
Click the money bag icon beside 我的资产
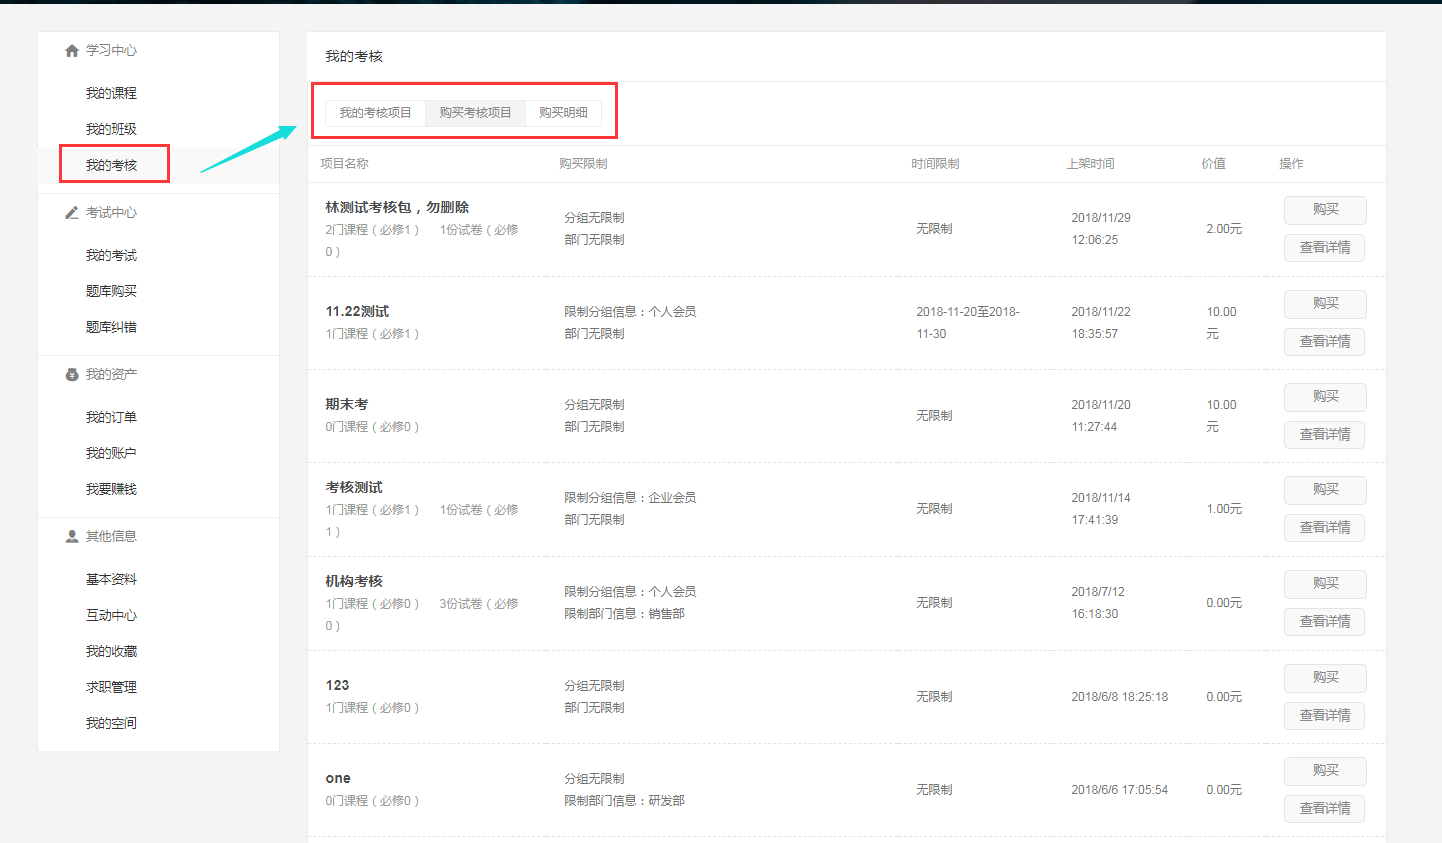click(x=71, y=375)
